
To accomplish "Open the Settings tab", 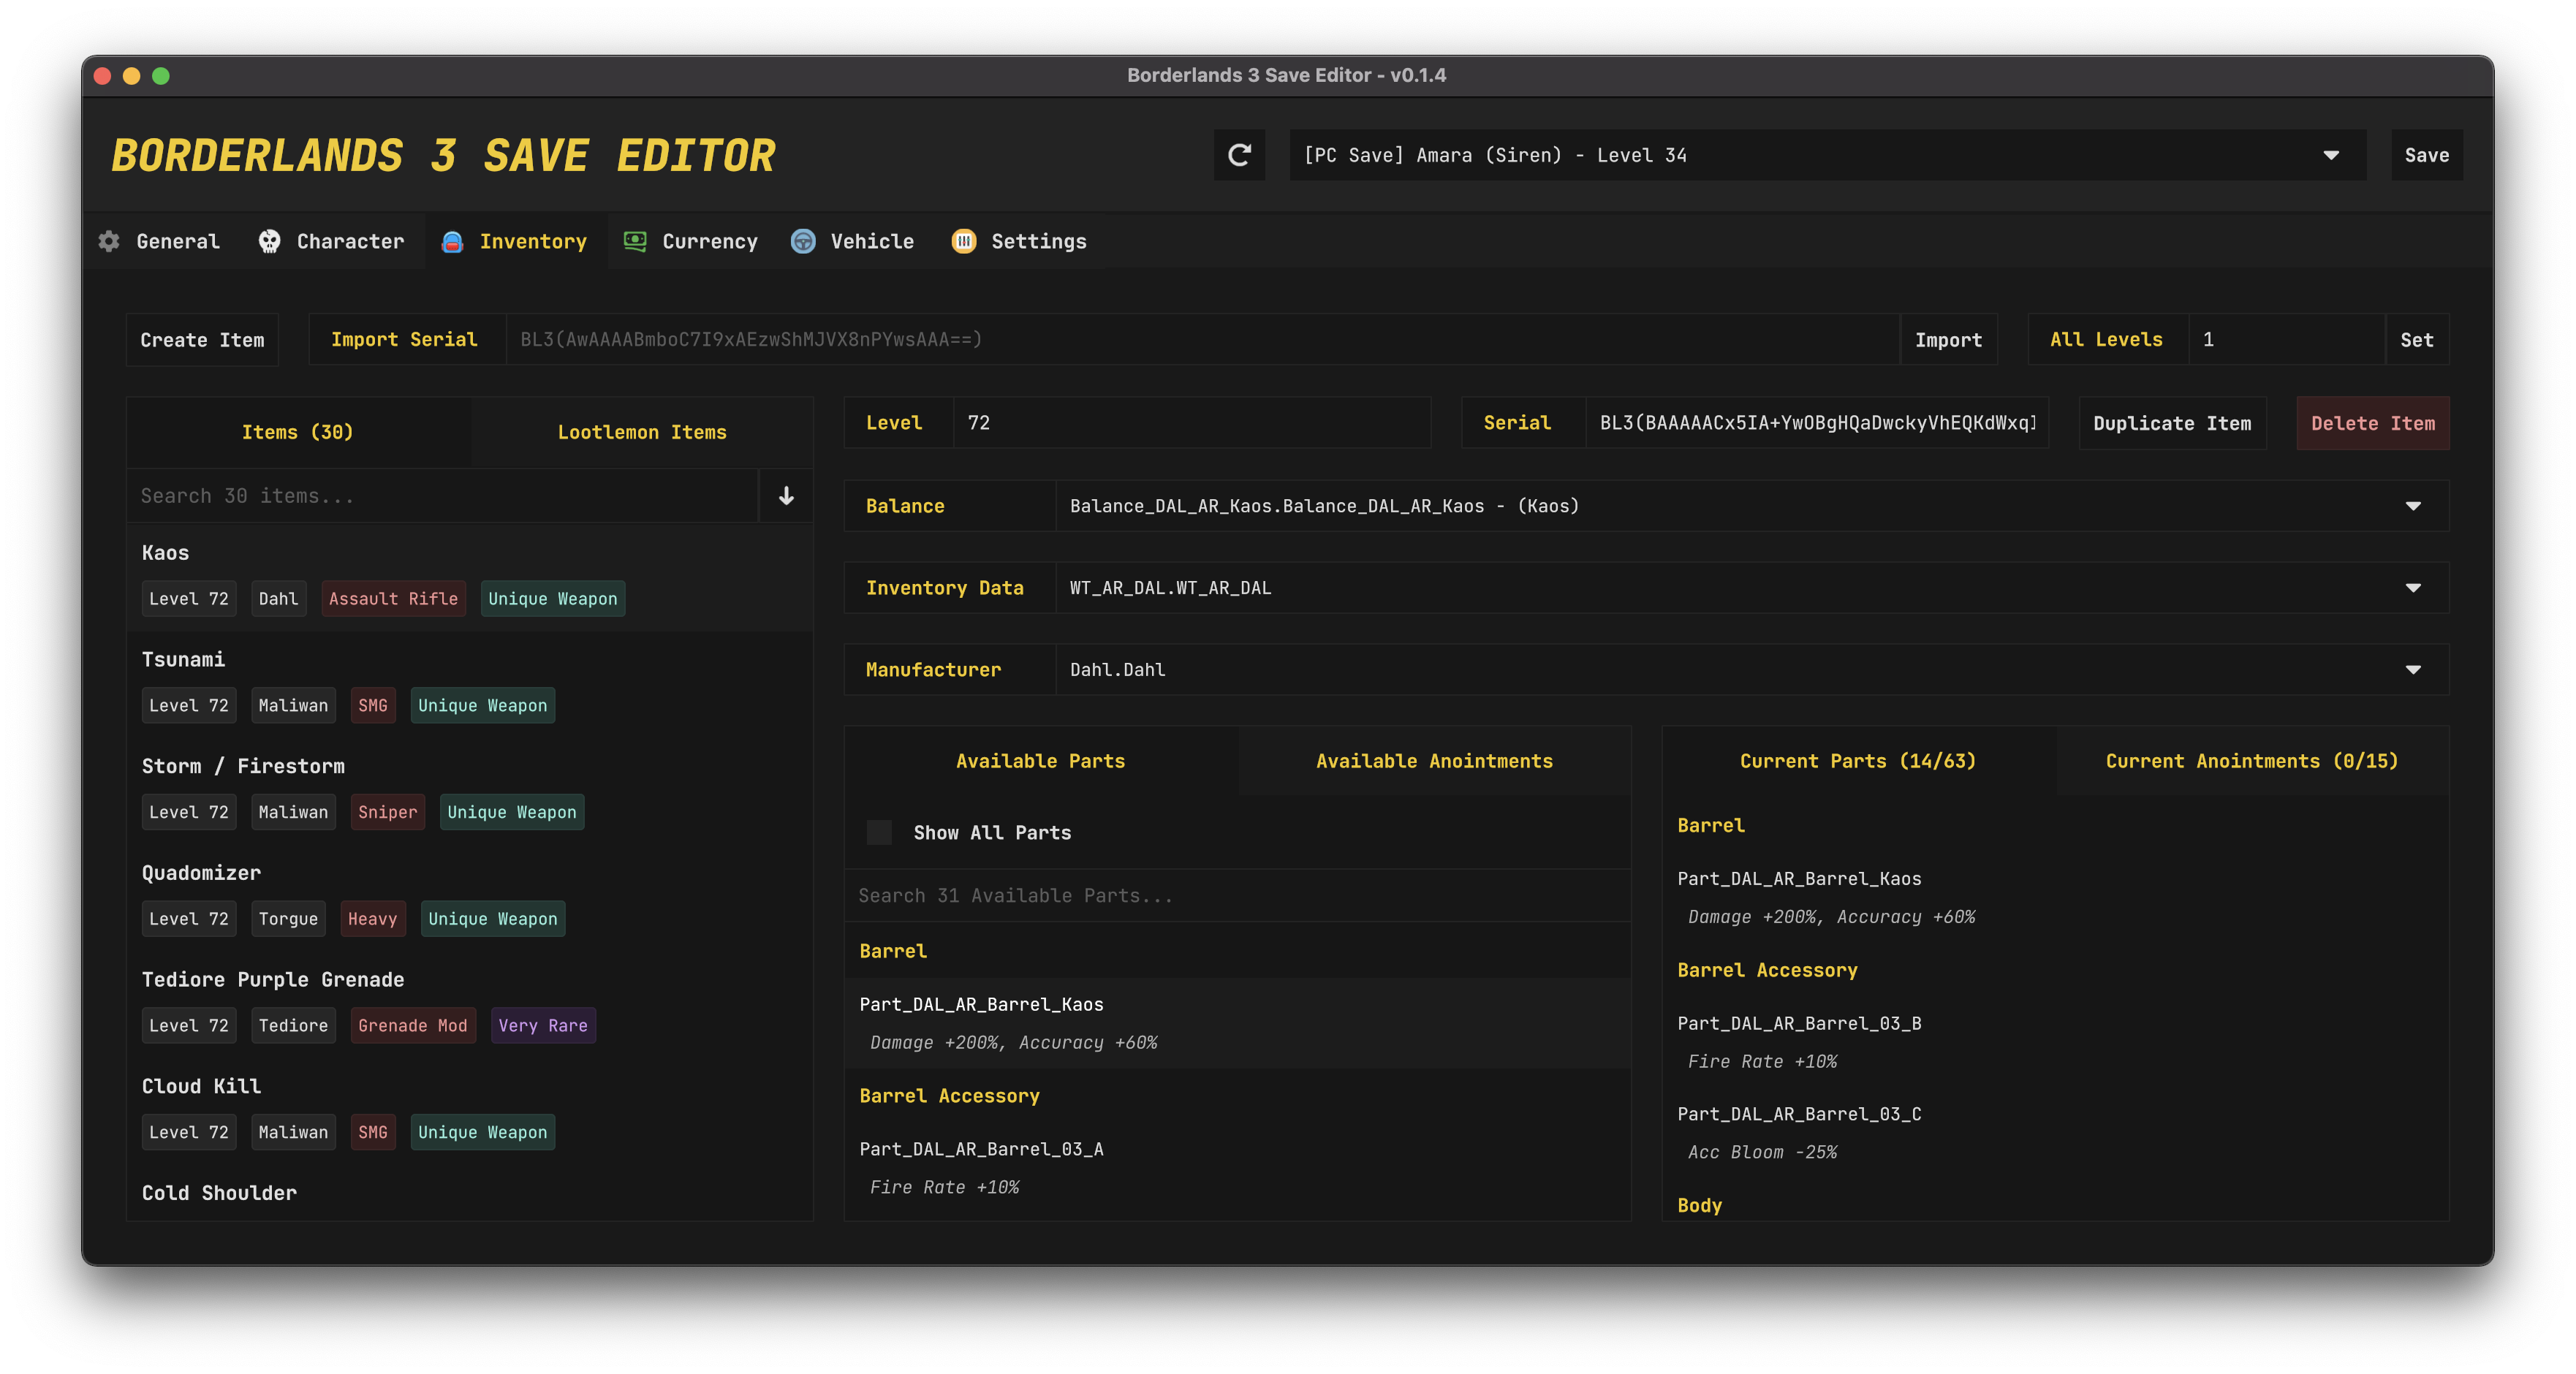I will point(1020,241).
